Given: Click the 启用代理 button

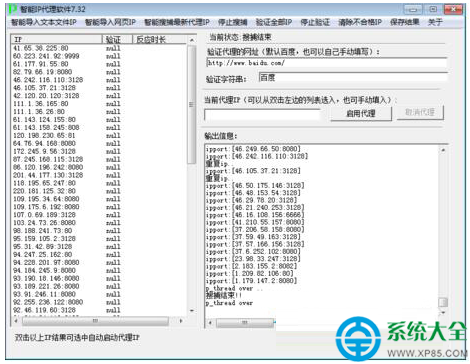Looking at the screenshot, I should (361, 113).
